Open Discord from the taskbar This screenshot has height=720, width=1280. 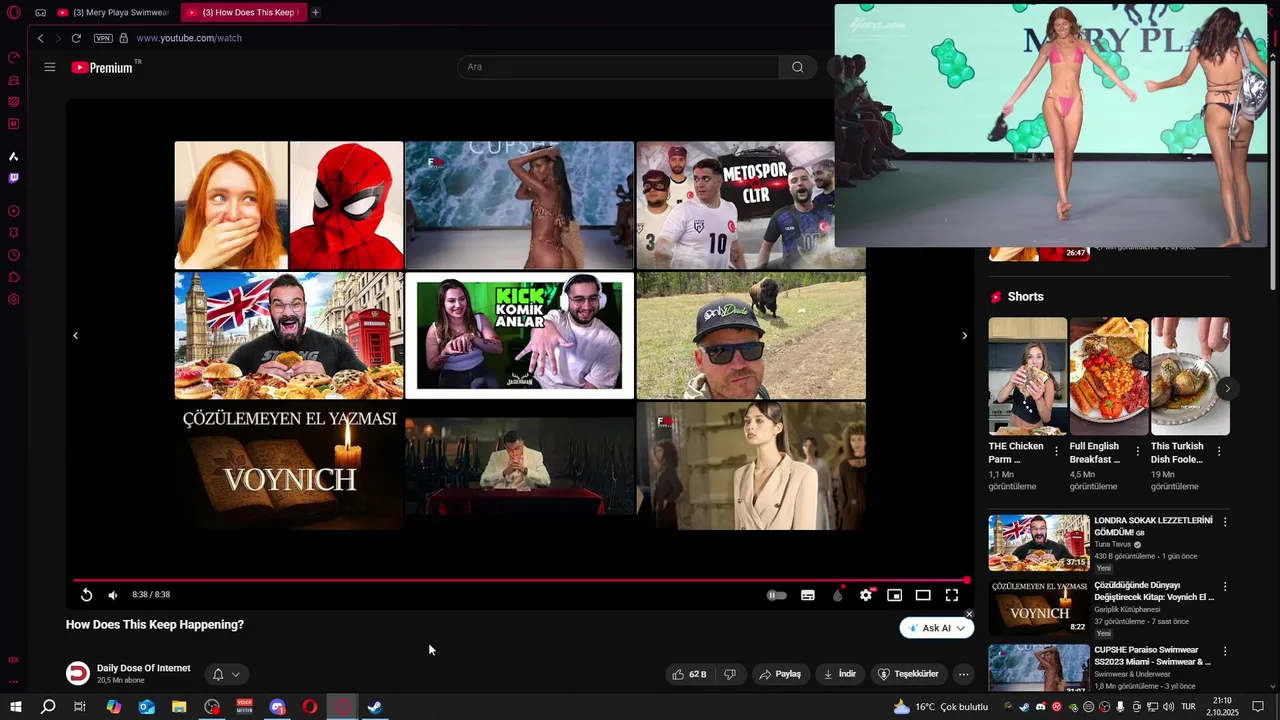[277, 707]
